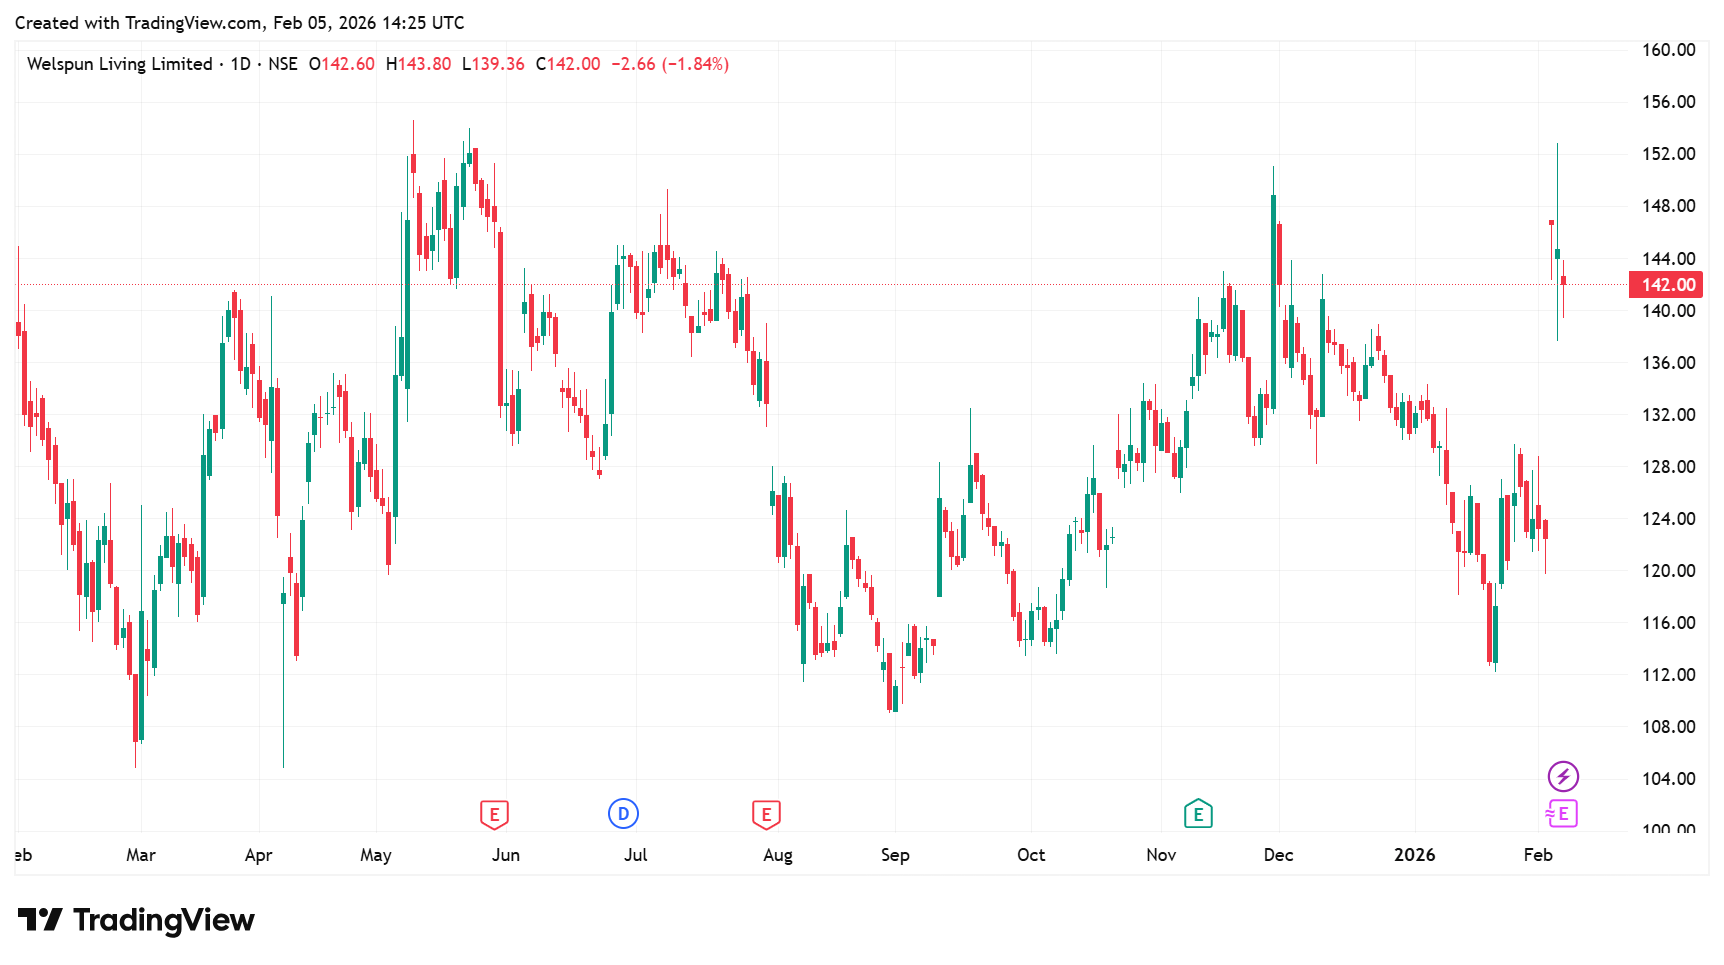Click the change value −2.66 (−1.84%)
This screenshot has width=1724, height=965.
(x=670, y=64)
